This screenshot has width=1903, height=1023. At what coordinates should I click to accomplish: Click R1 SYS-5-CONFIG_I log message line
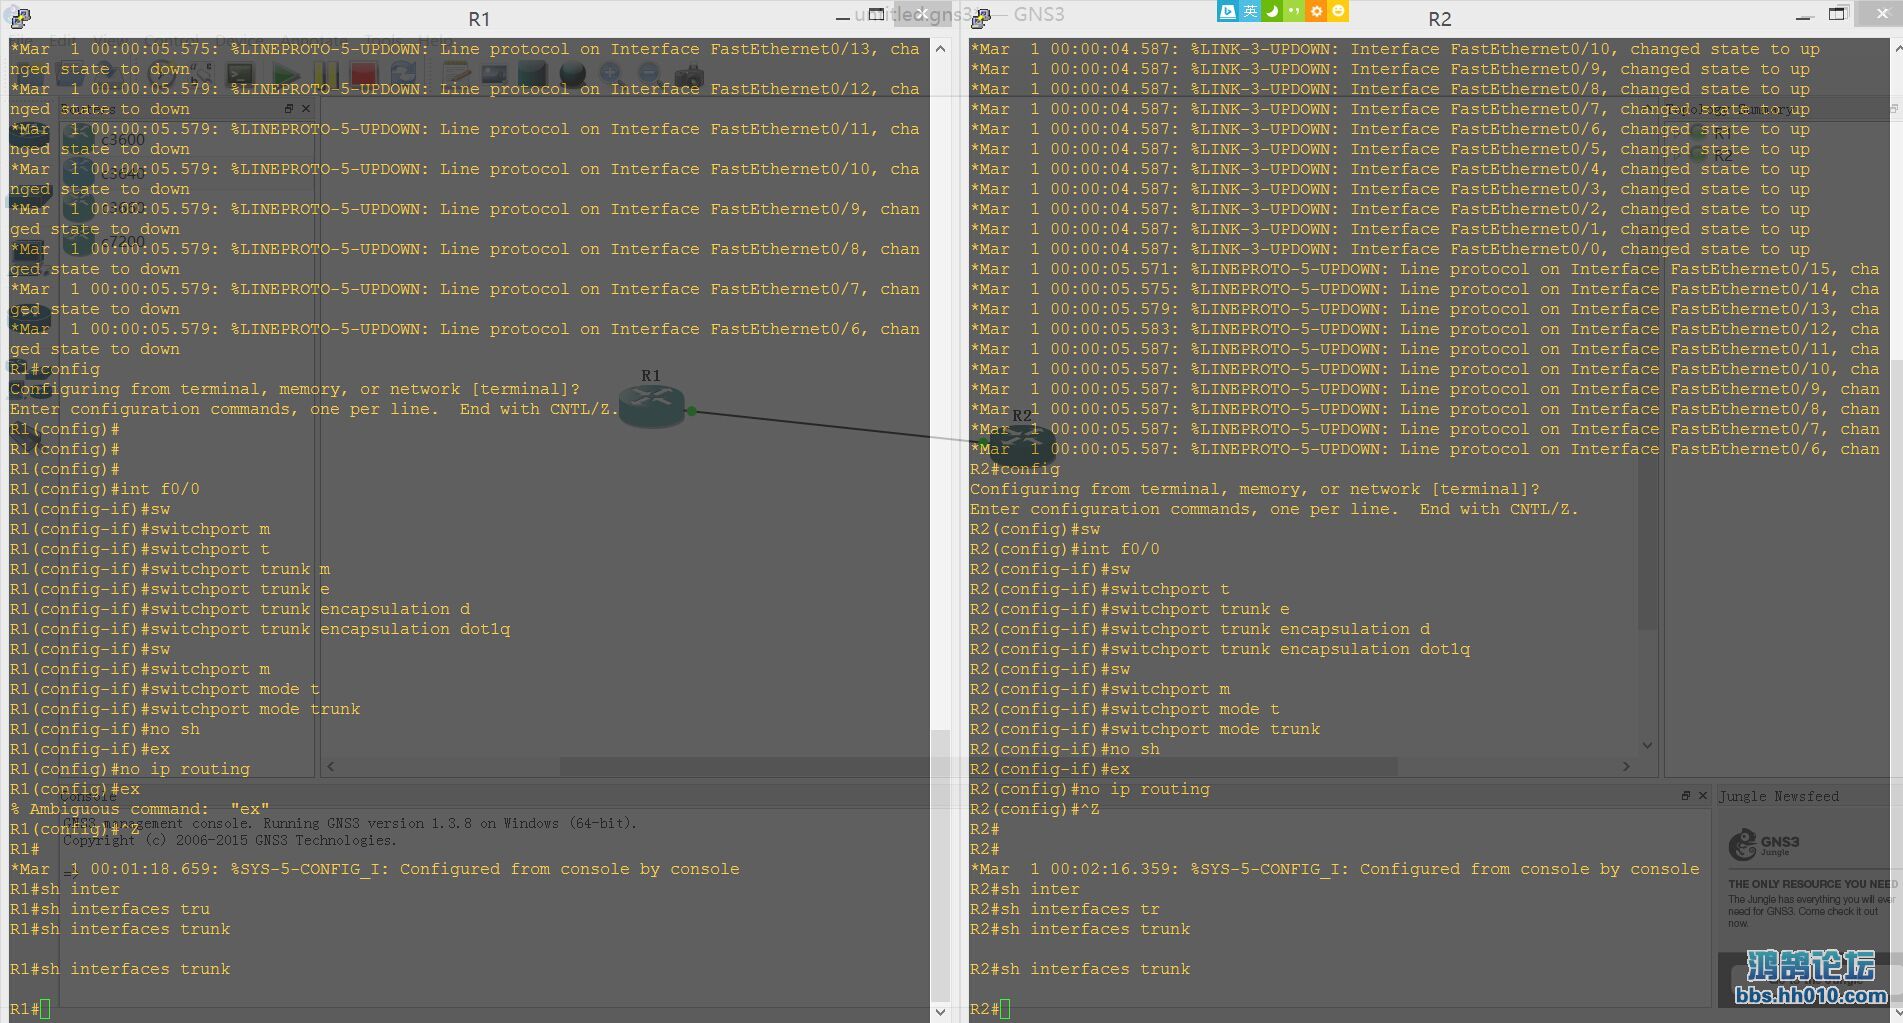click(x=375, y=869)
